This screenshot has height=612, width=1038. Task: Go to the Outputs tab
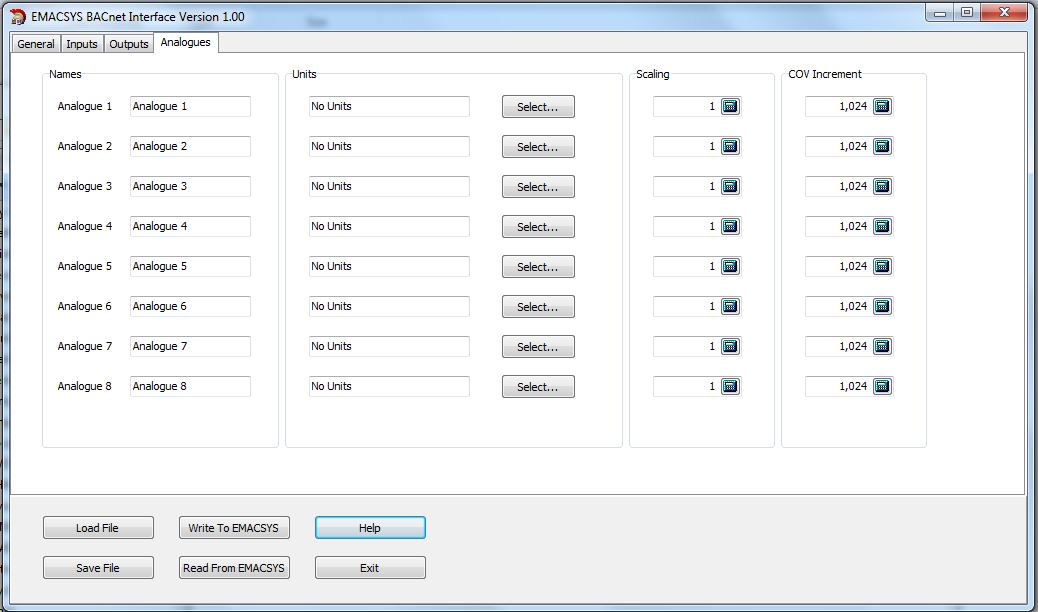click(128, 44)
